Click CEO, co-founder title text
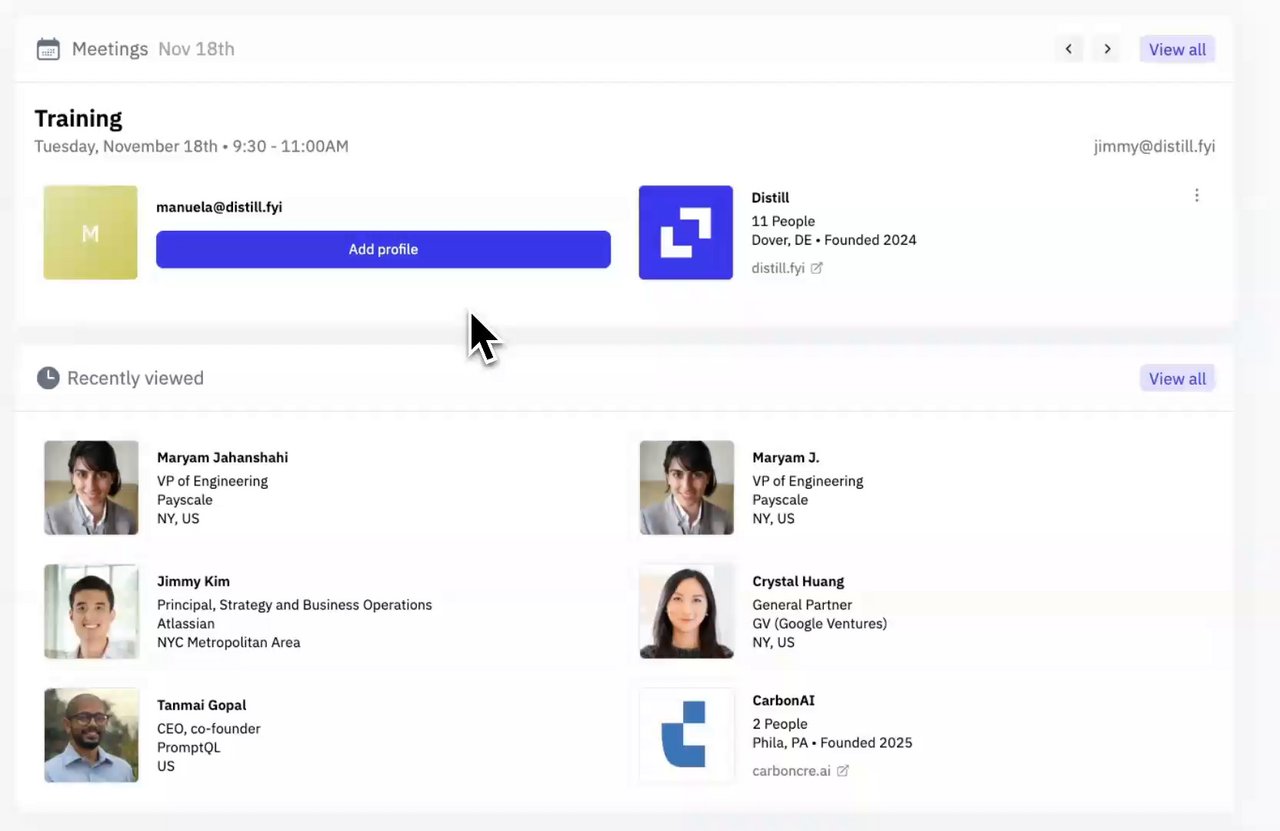This screenshot has height=831, width=1280. point(208,729)
